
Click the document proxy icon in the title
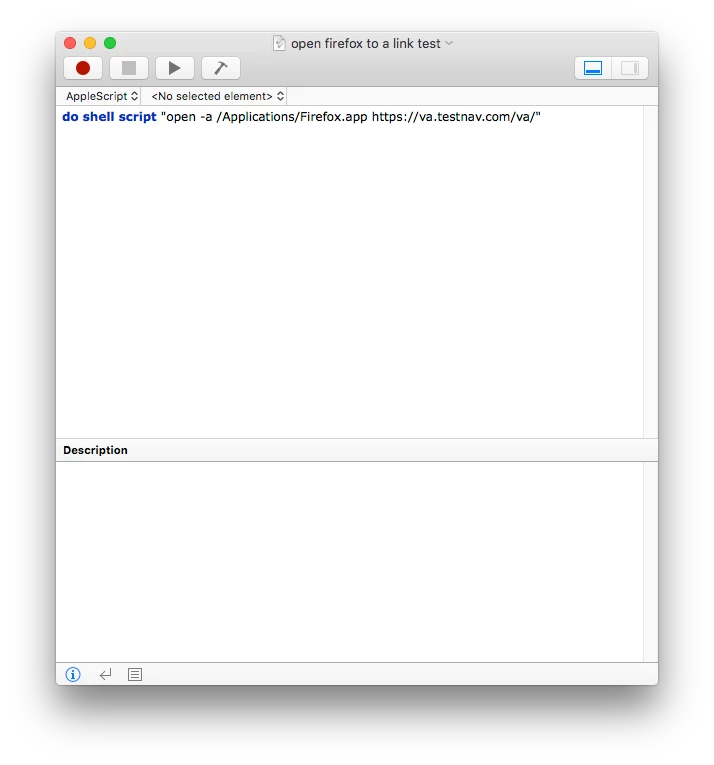(x=279, y=43)
